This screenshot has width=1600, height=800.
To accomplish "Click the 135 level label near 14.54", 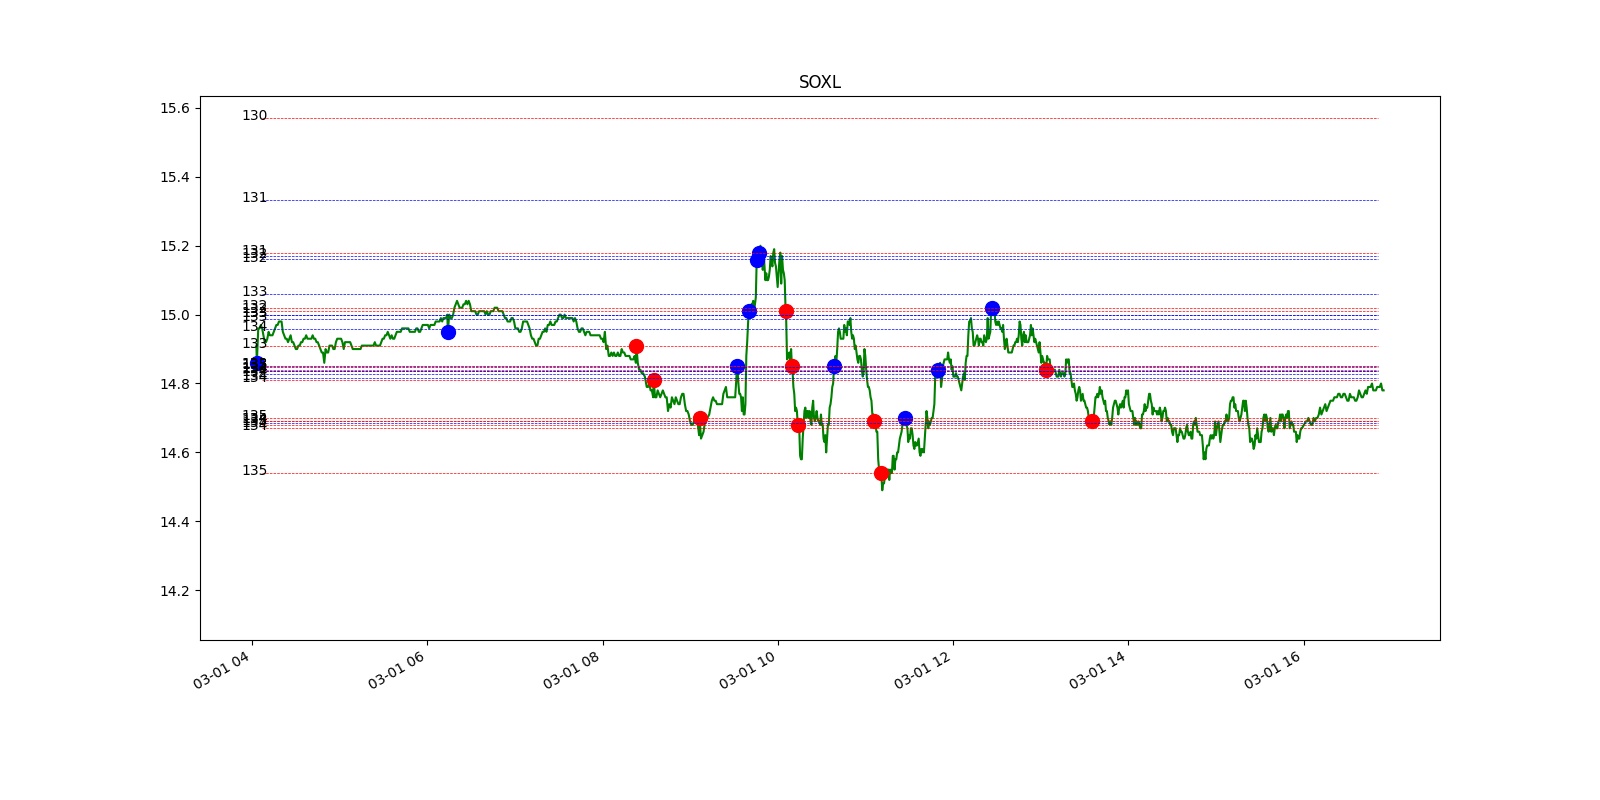I will (x=254, y=471).
